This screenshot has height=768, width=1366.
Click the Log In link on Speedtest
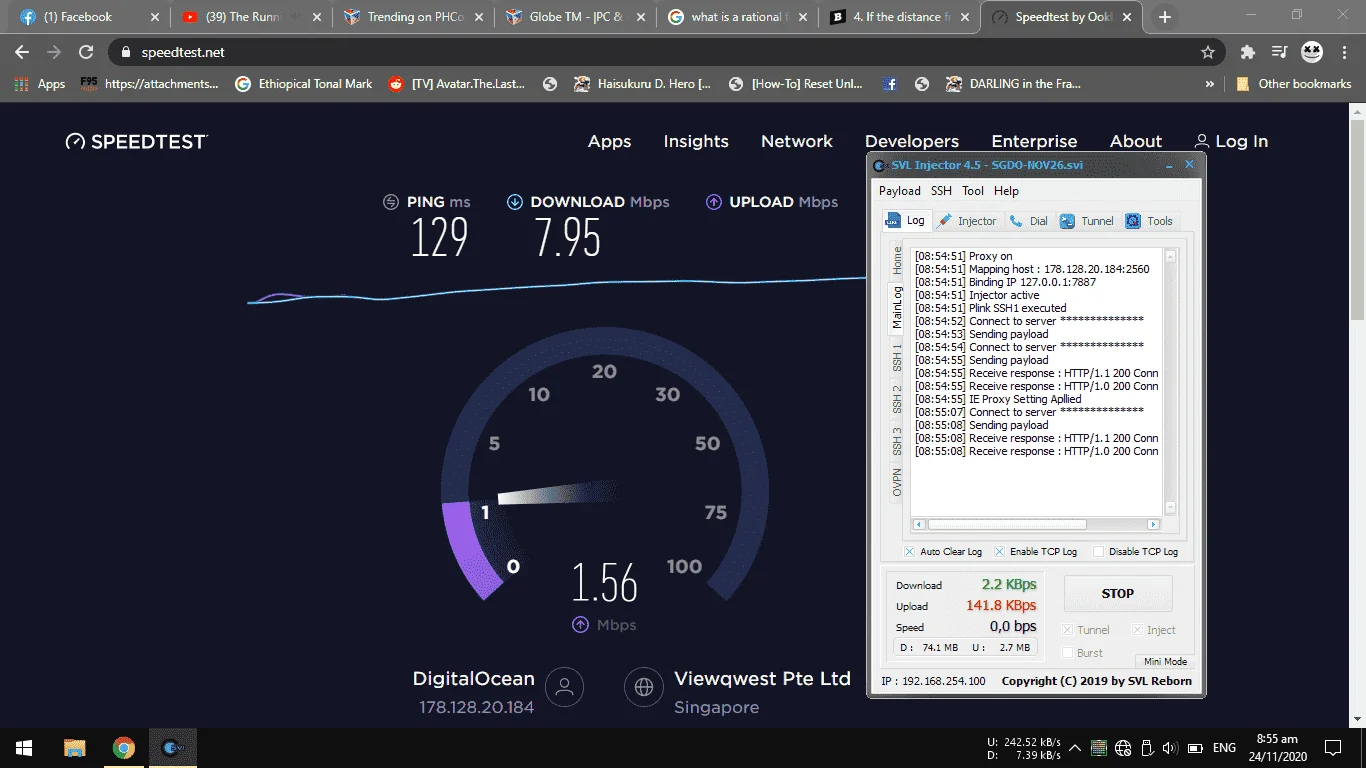[1231, 142]
